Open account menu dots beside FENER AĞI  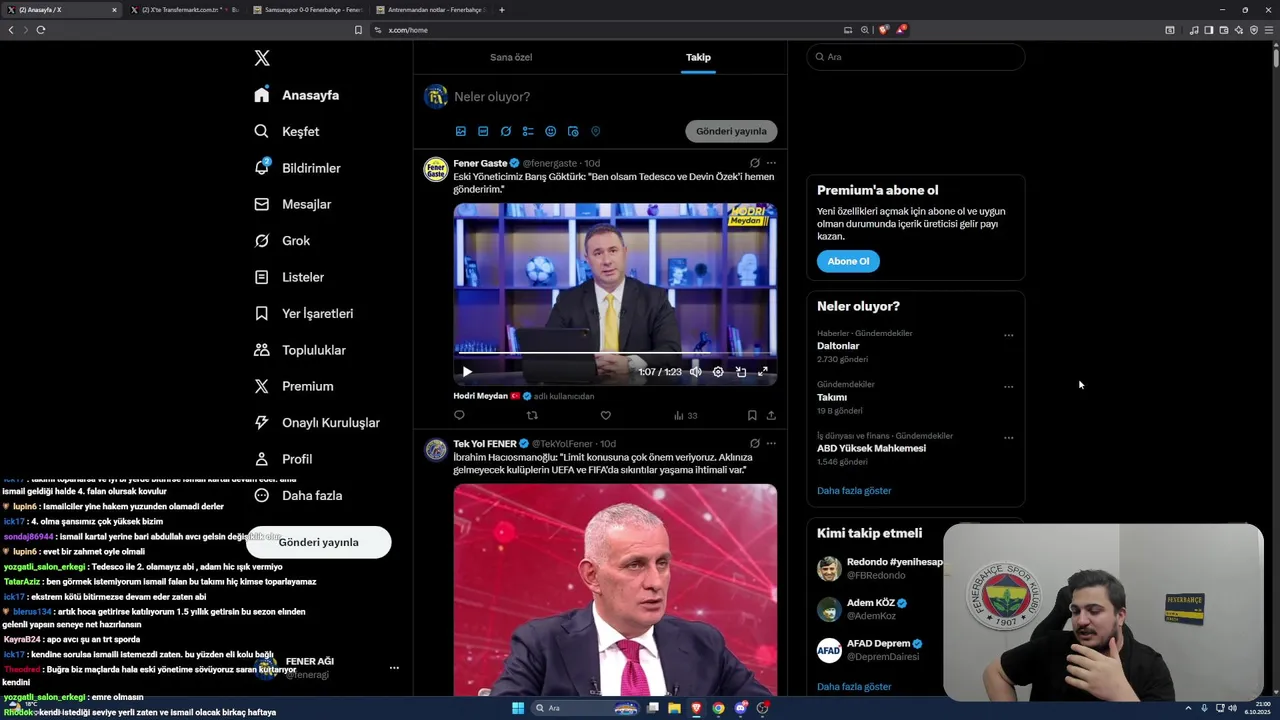(394, 668)
